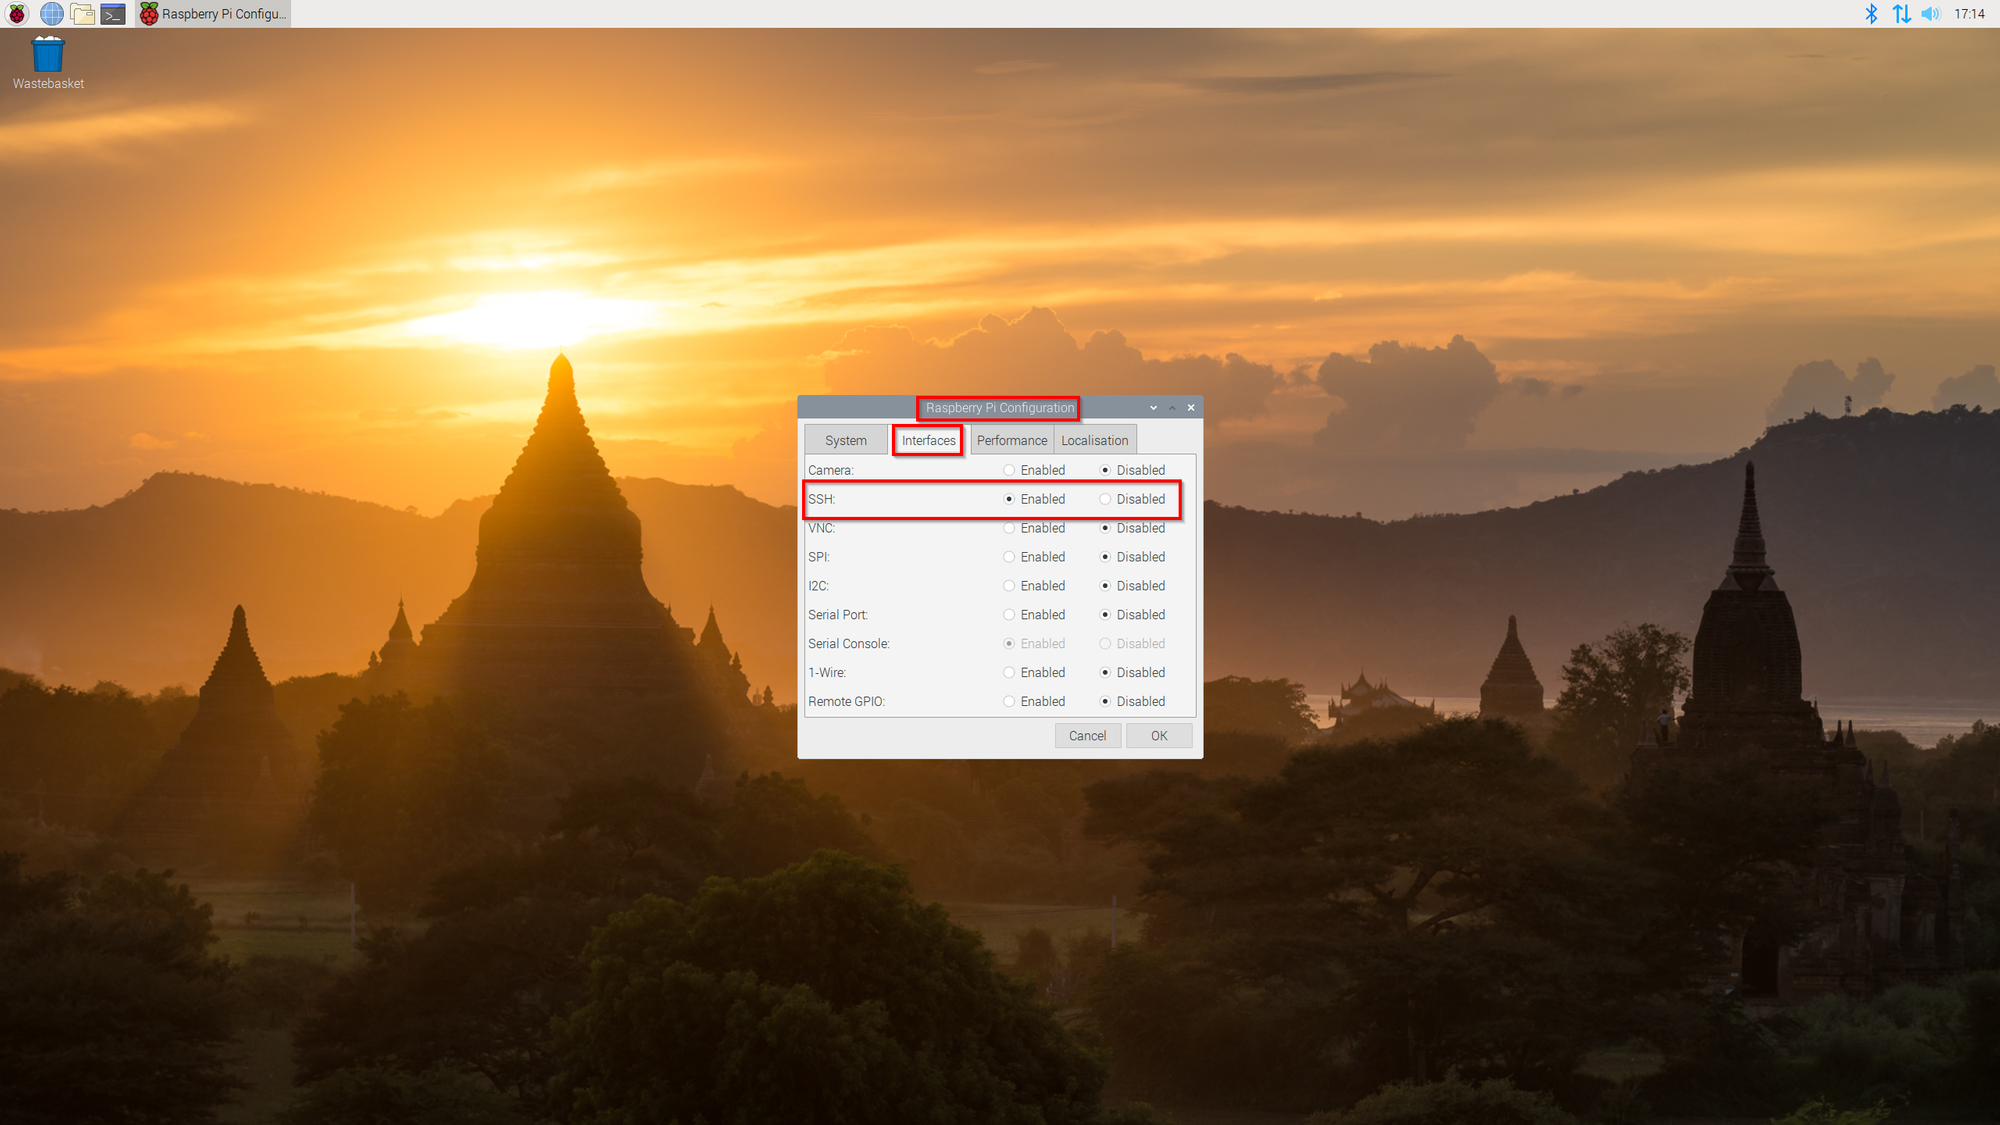Select the Localisation tab
Viewport: 2000px width, 1125px height.
pos(1093,440)
